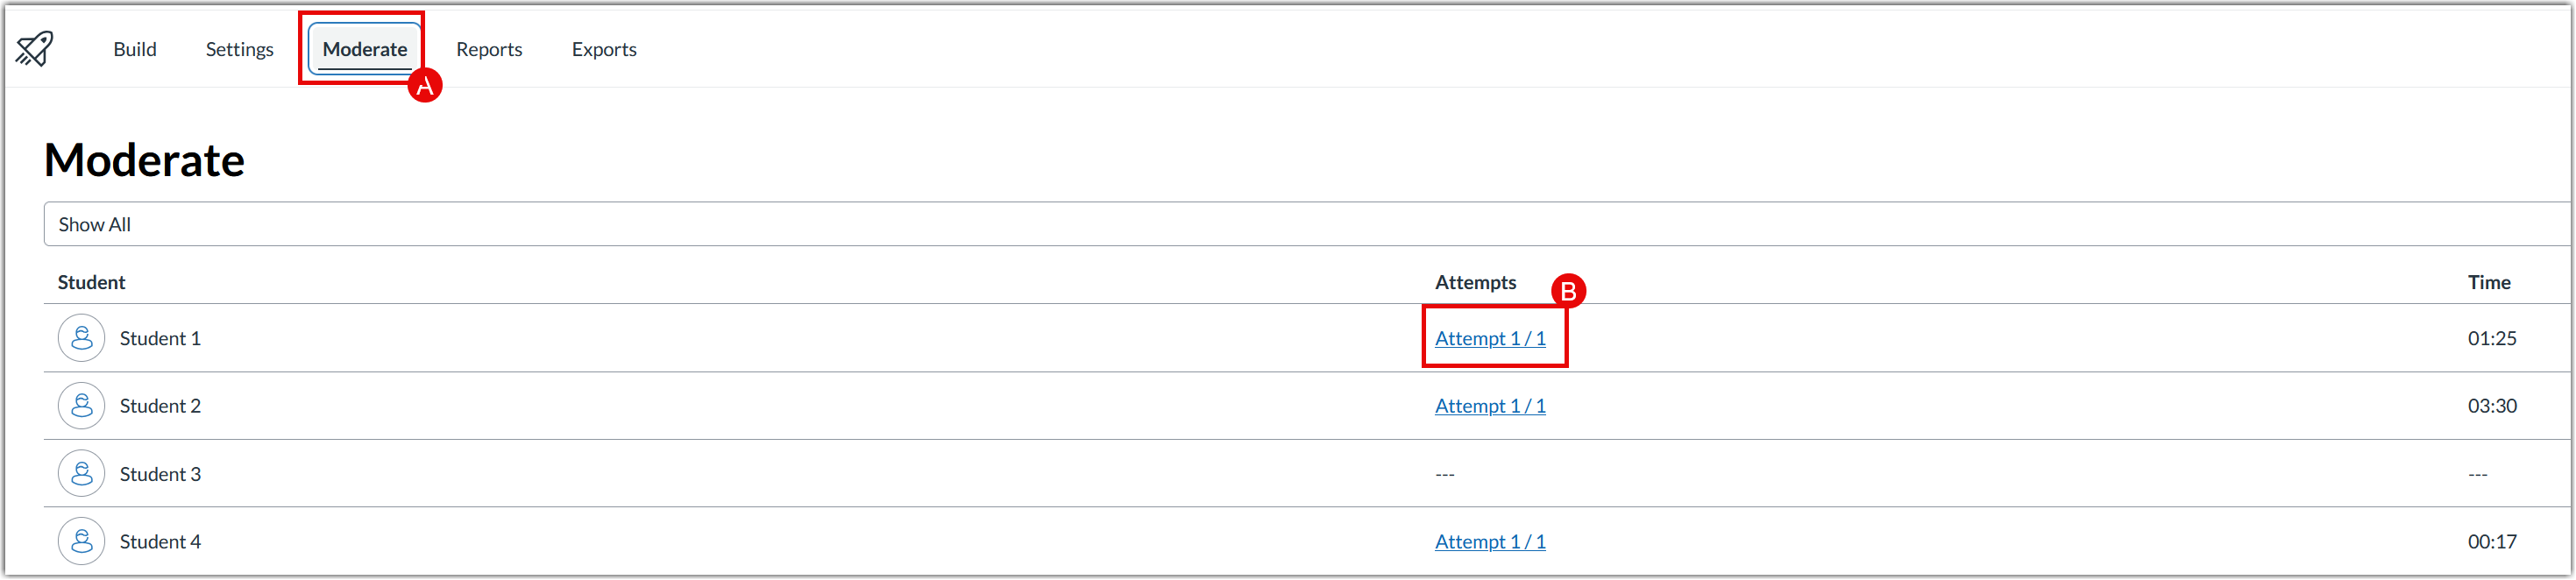Viewport: 2576px width, 580px height.
Task: Click the rocket quiz logo icon
Action: (x=33, y=48)
